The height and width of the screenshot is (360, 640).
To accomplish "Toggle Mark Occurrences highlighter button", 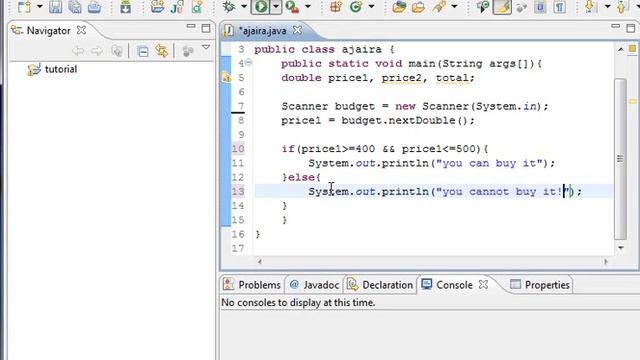I will click(502, 7).
